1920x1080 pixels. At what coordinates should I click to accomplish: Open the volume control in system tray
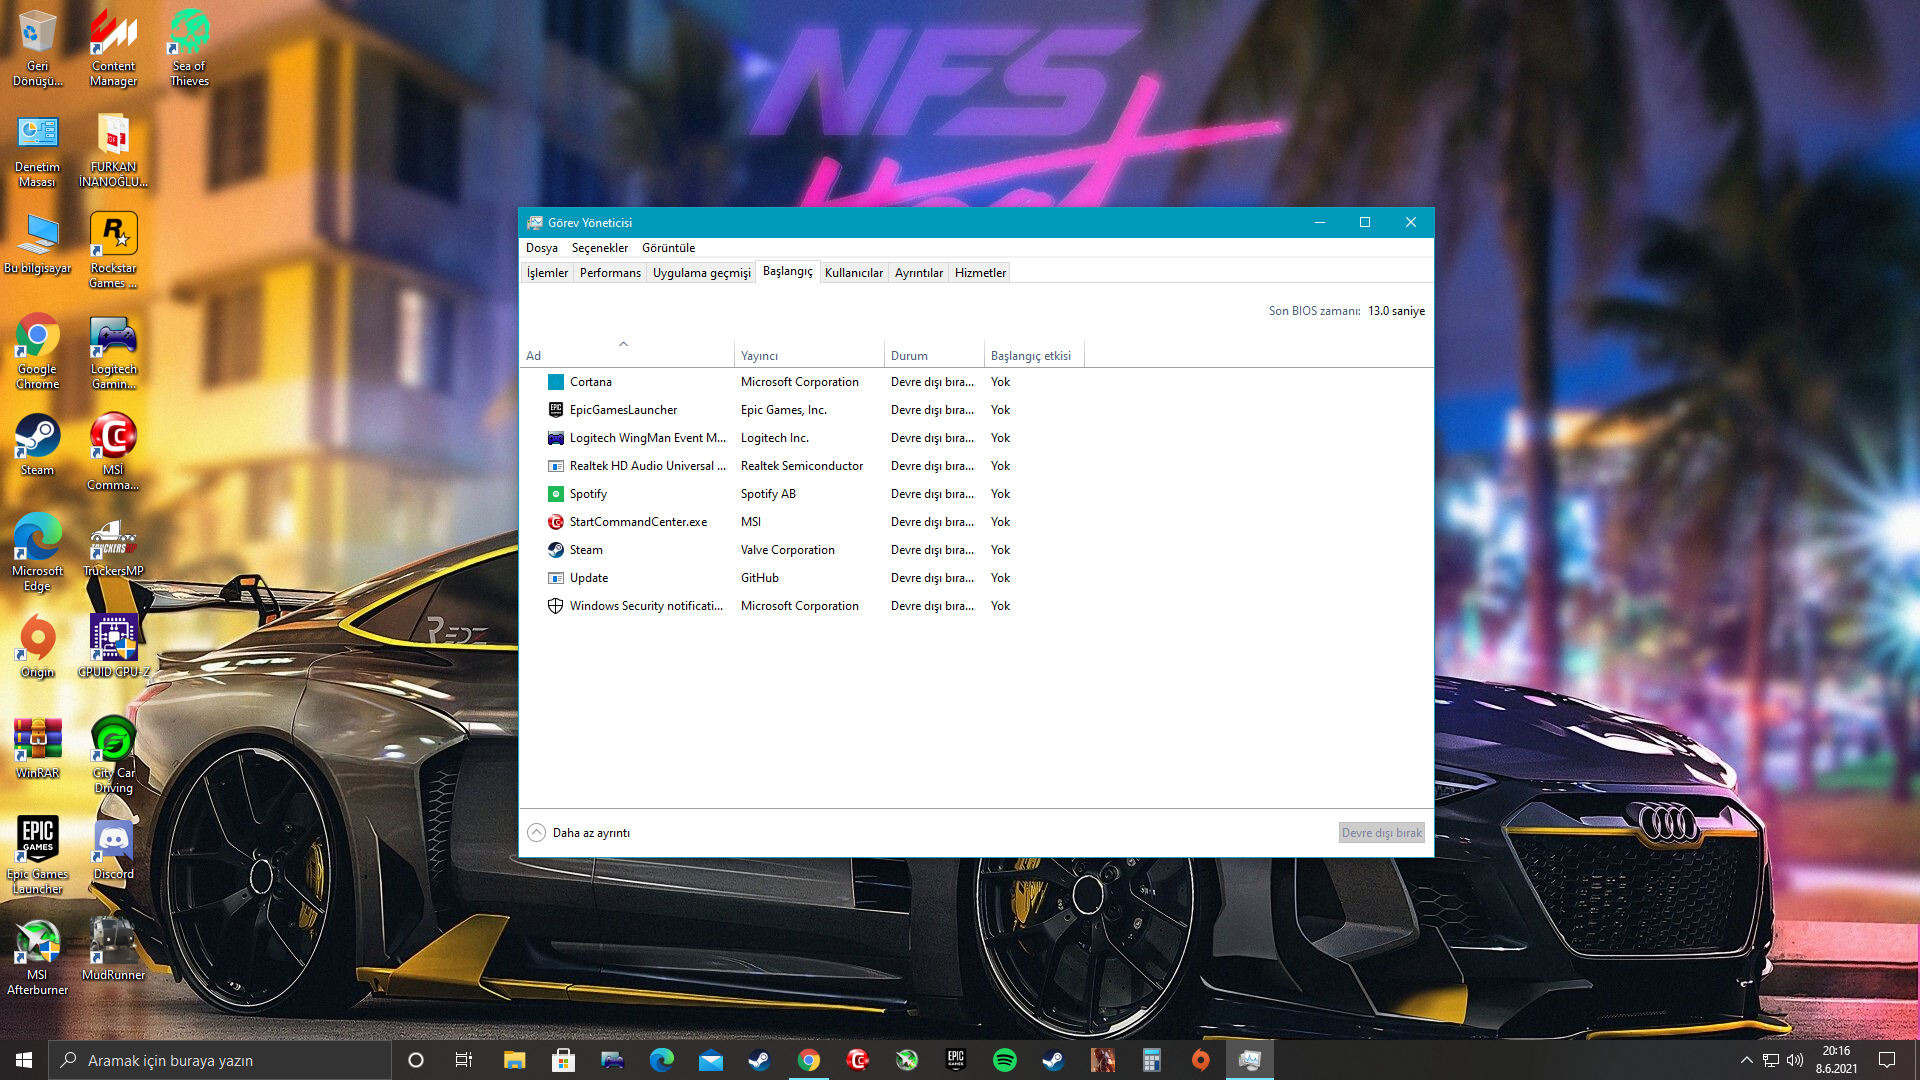point(1795,1060)
